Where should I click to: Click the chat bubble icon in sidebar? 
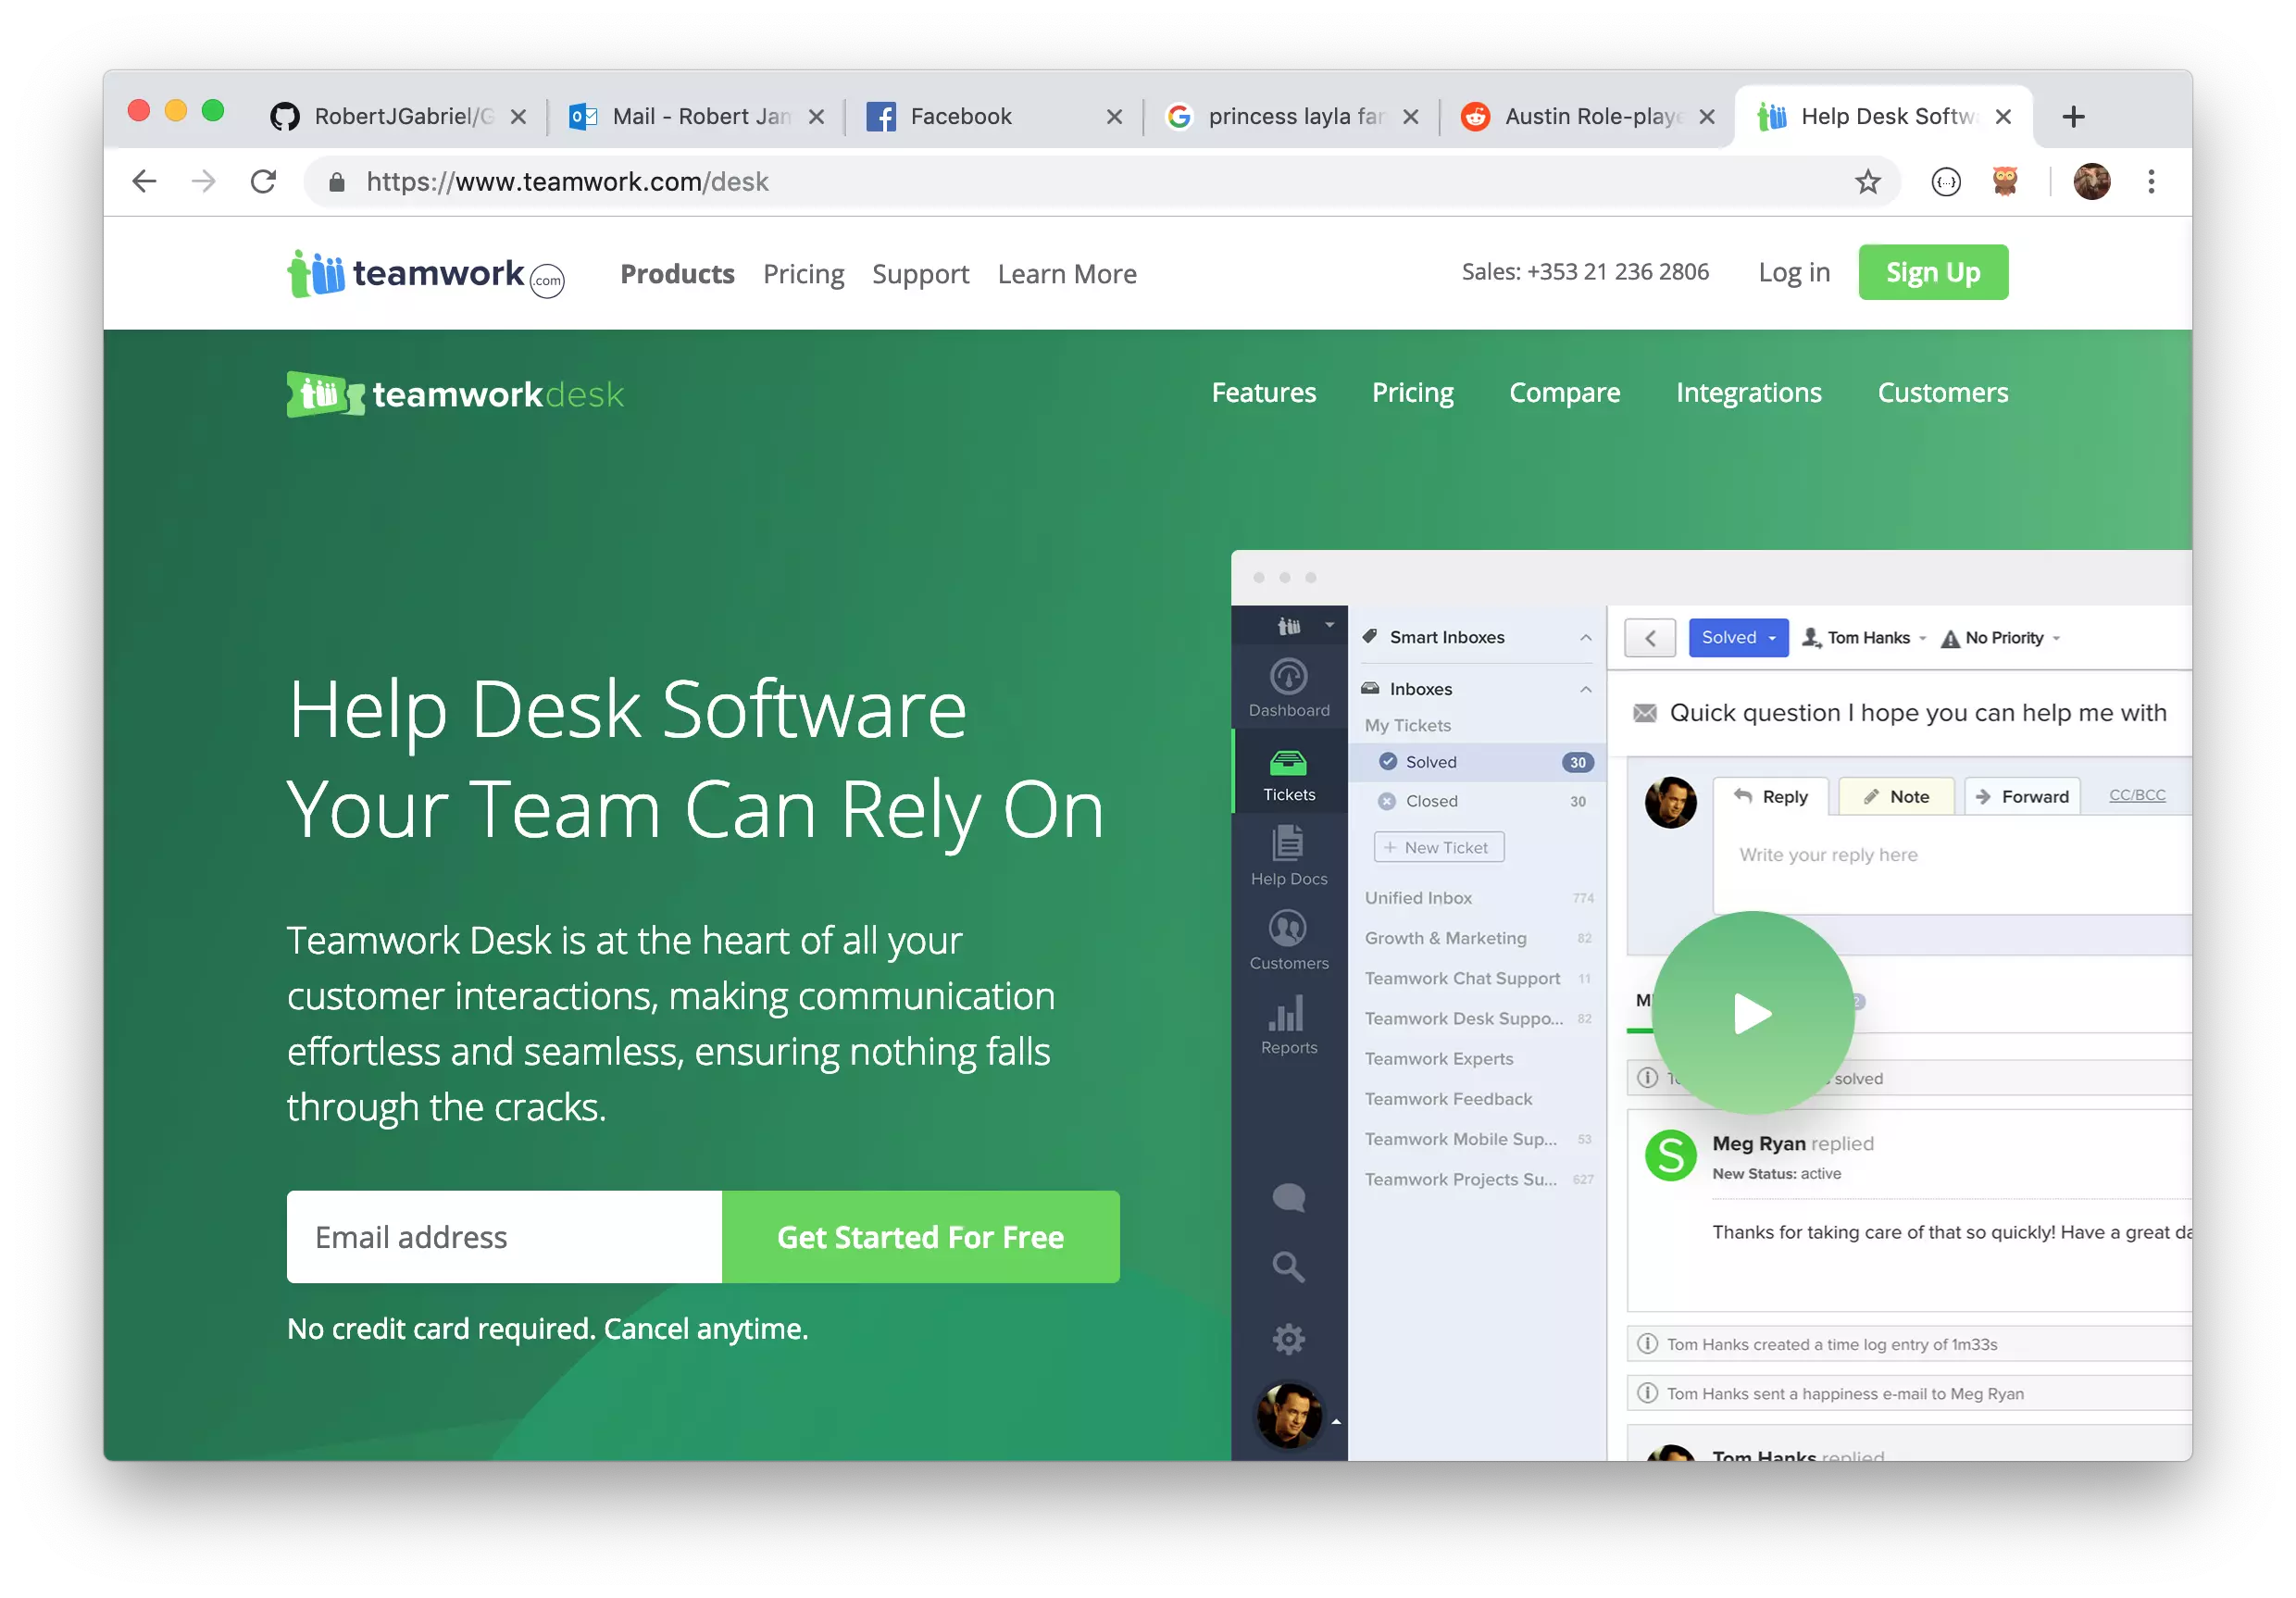(1288, 1197)
